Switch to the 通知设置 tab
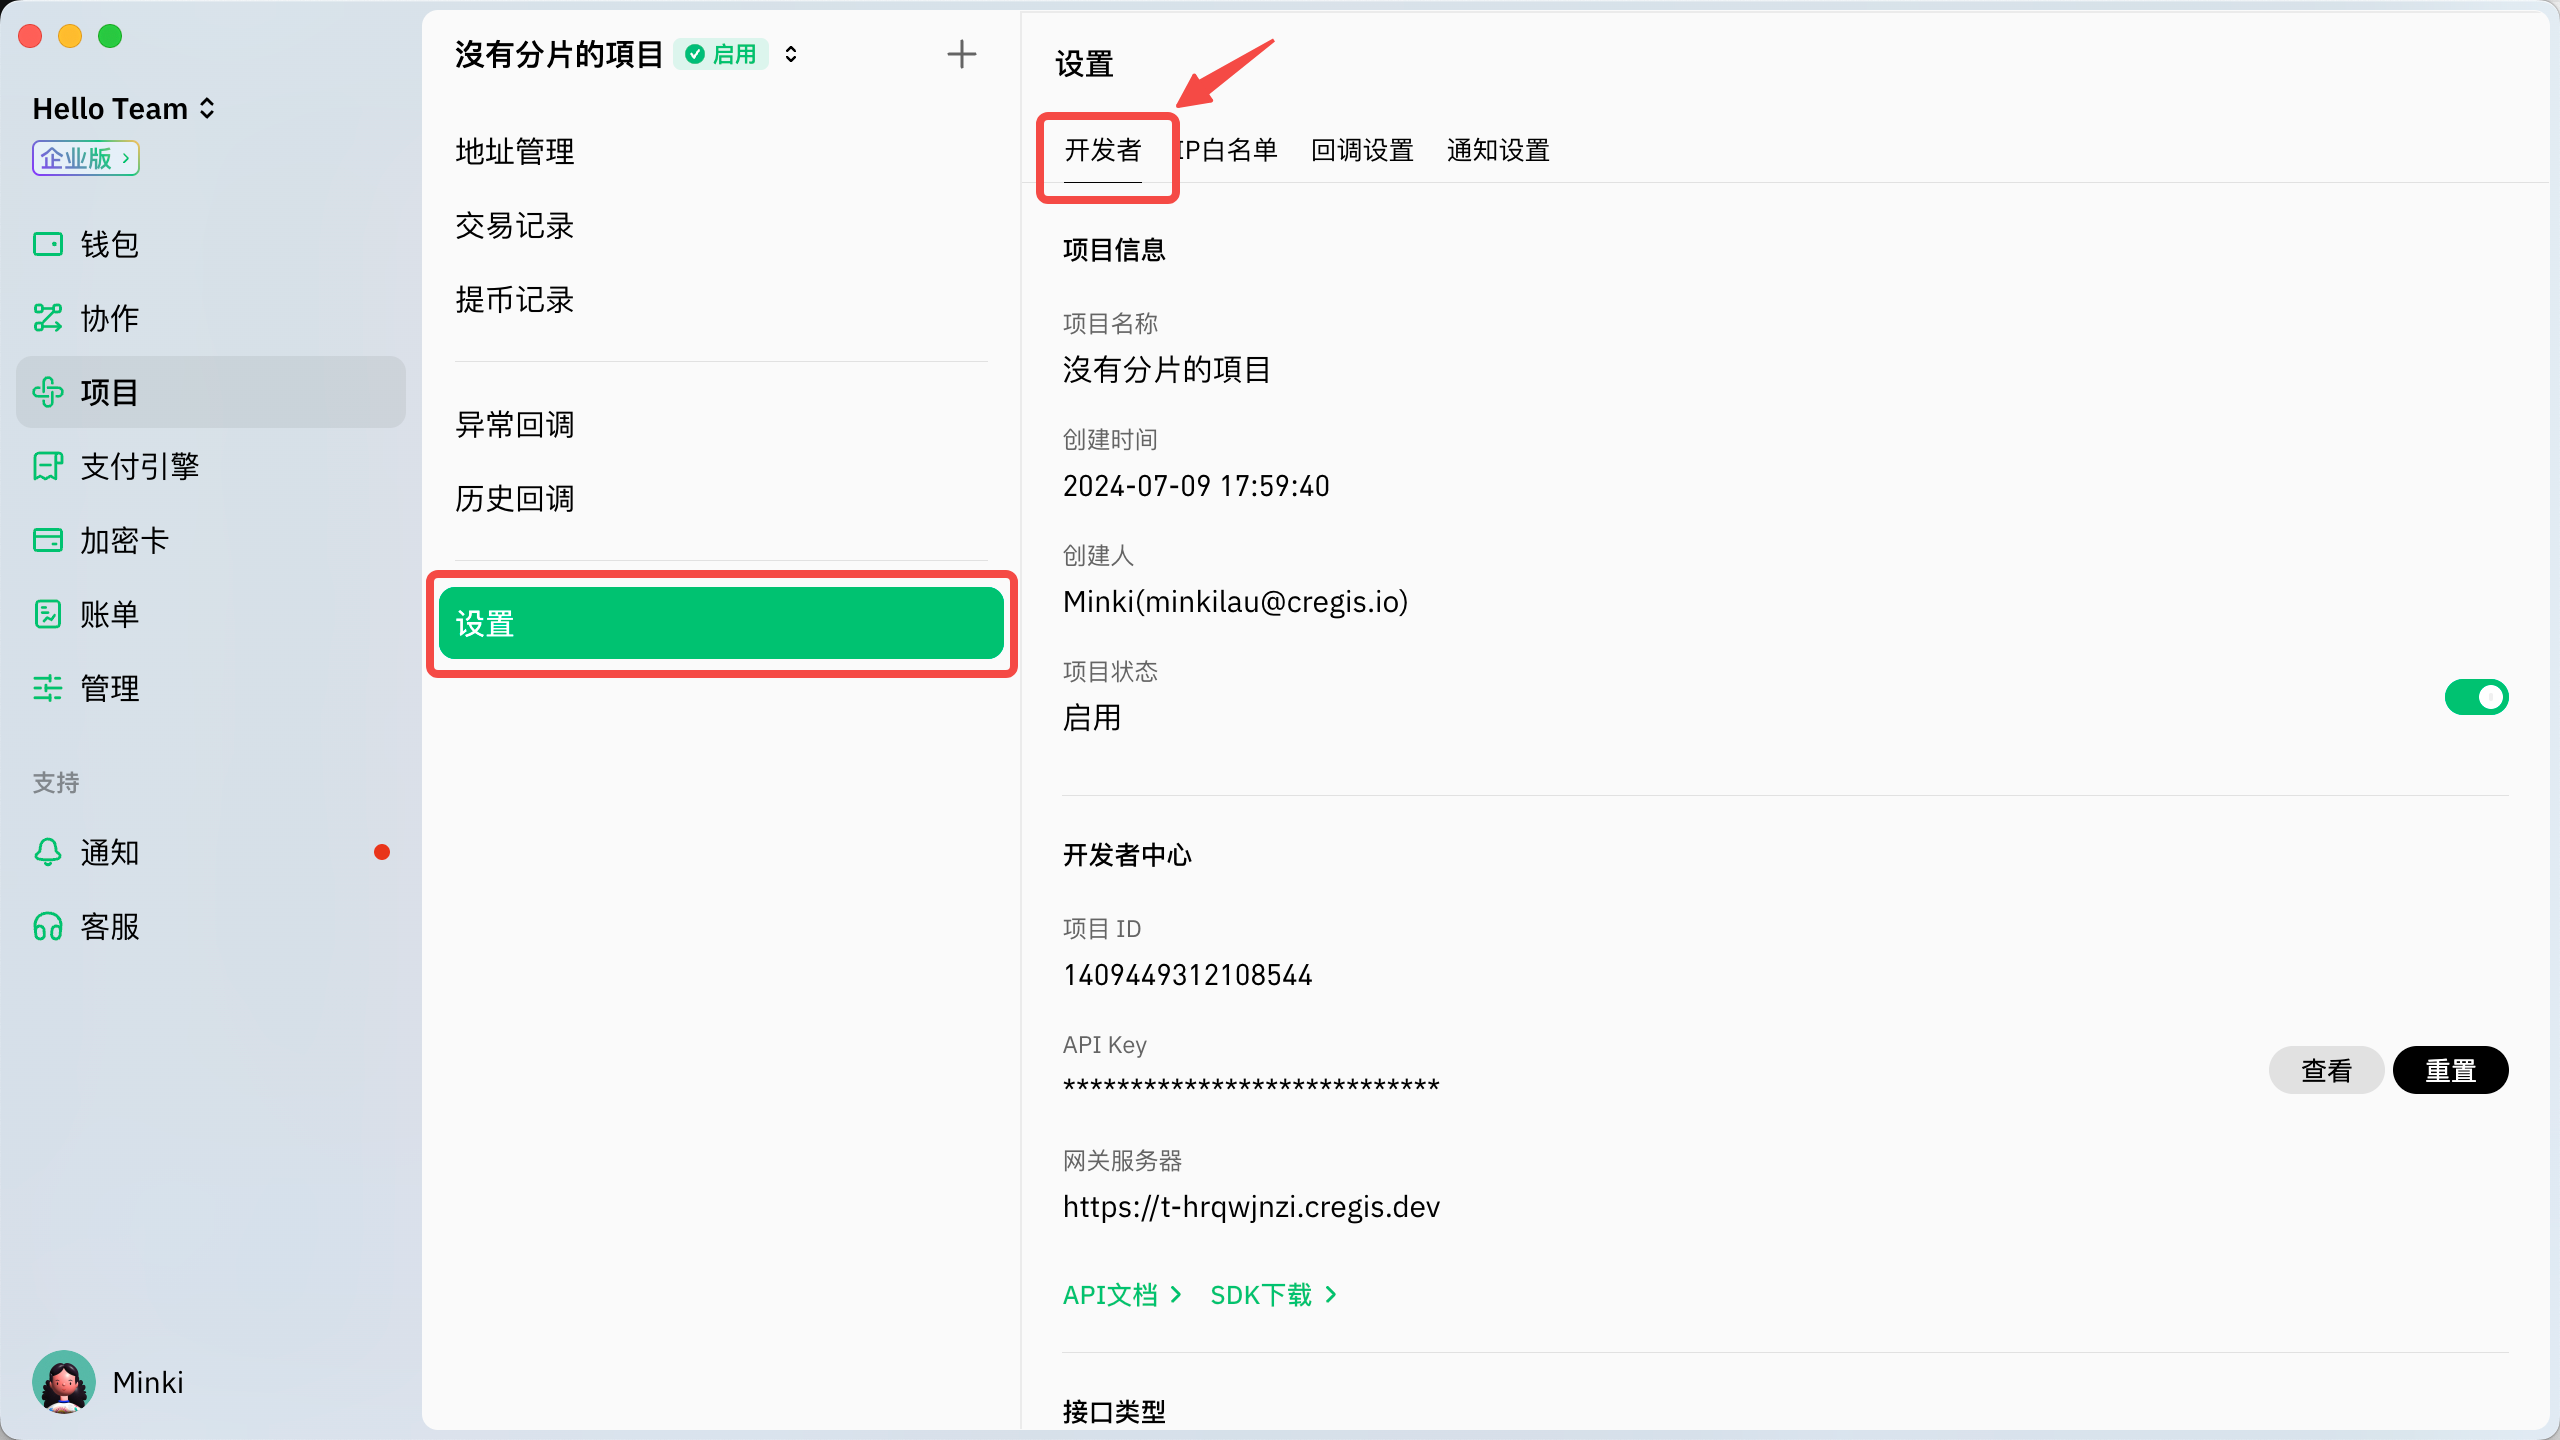The image size is (2560, 1440). pos(1498,150)
